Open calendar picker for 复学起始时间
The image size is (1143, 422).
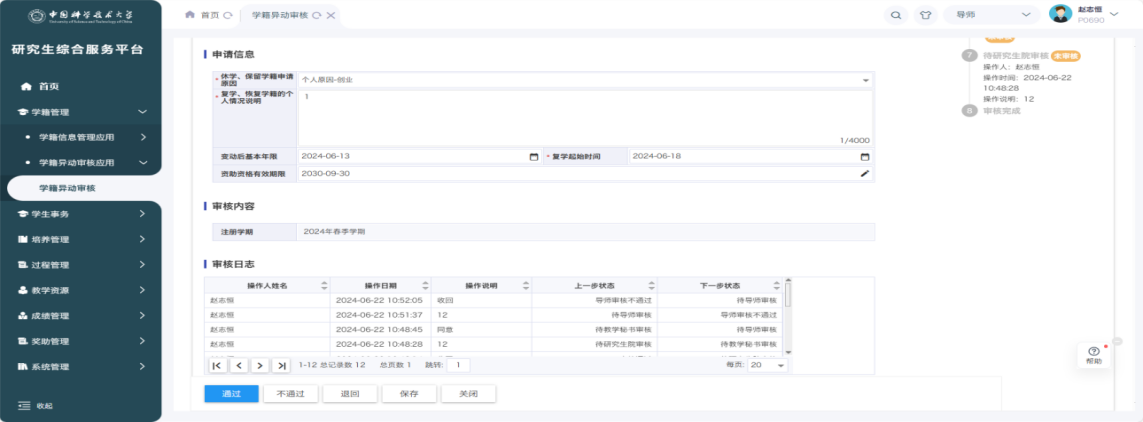pos(865,157)
